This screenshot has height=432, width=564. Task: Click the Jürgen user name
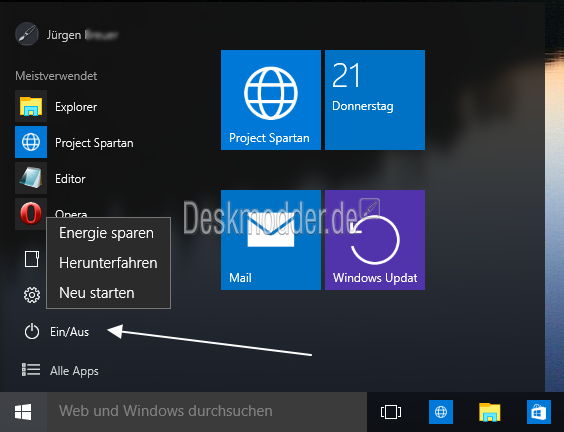click(x=64, y=35)
